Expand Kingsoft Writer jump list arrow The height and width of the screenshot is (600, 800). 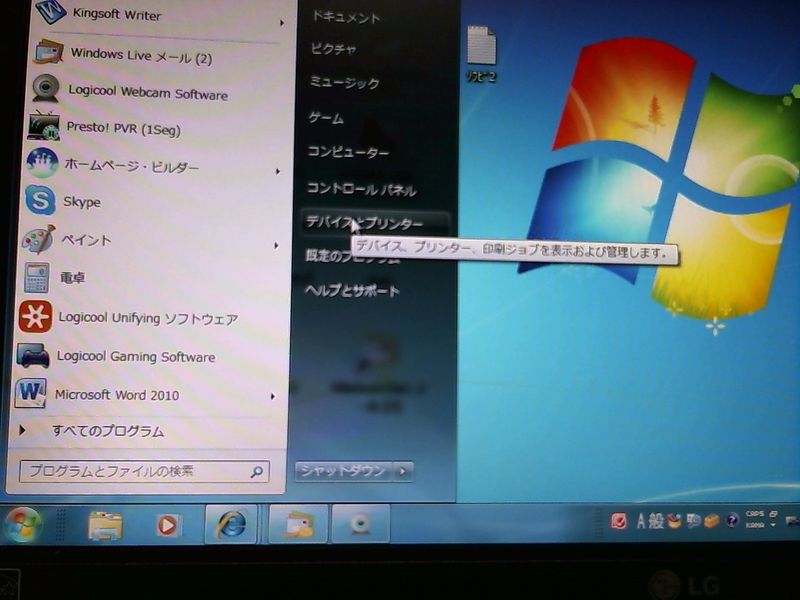tap(281, 22)
